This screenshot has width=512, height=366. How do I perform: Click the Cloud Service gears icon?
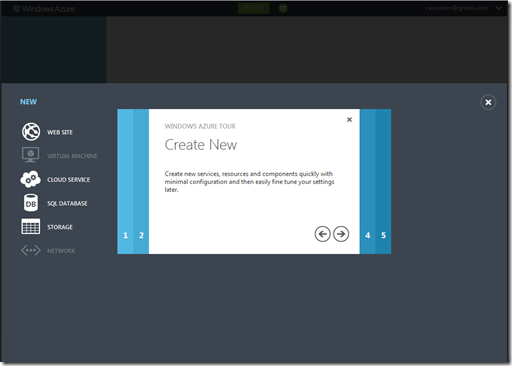click(30, 179)
